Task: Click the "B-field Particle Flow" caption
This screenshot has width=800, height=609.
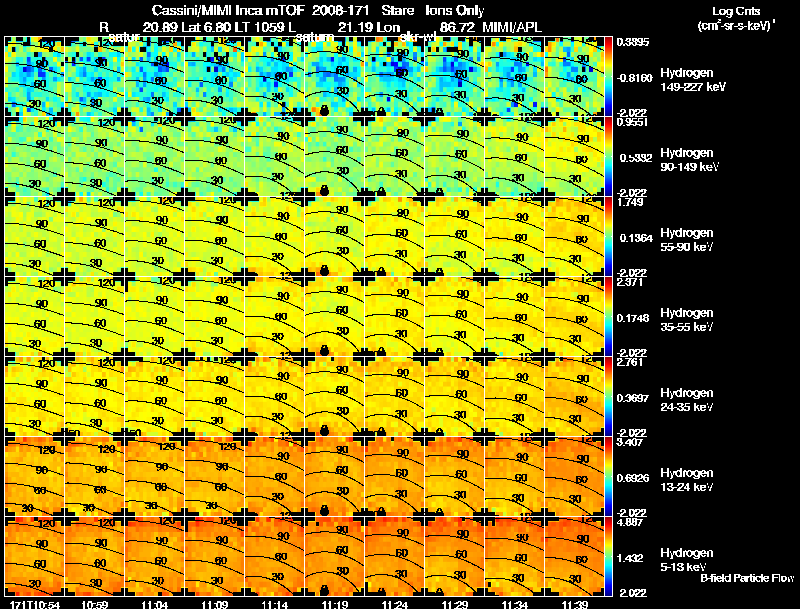Action: pyautogui.click(x=747, y=578)
